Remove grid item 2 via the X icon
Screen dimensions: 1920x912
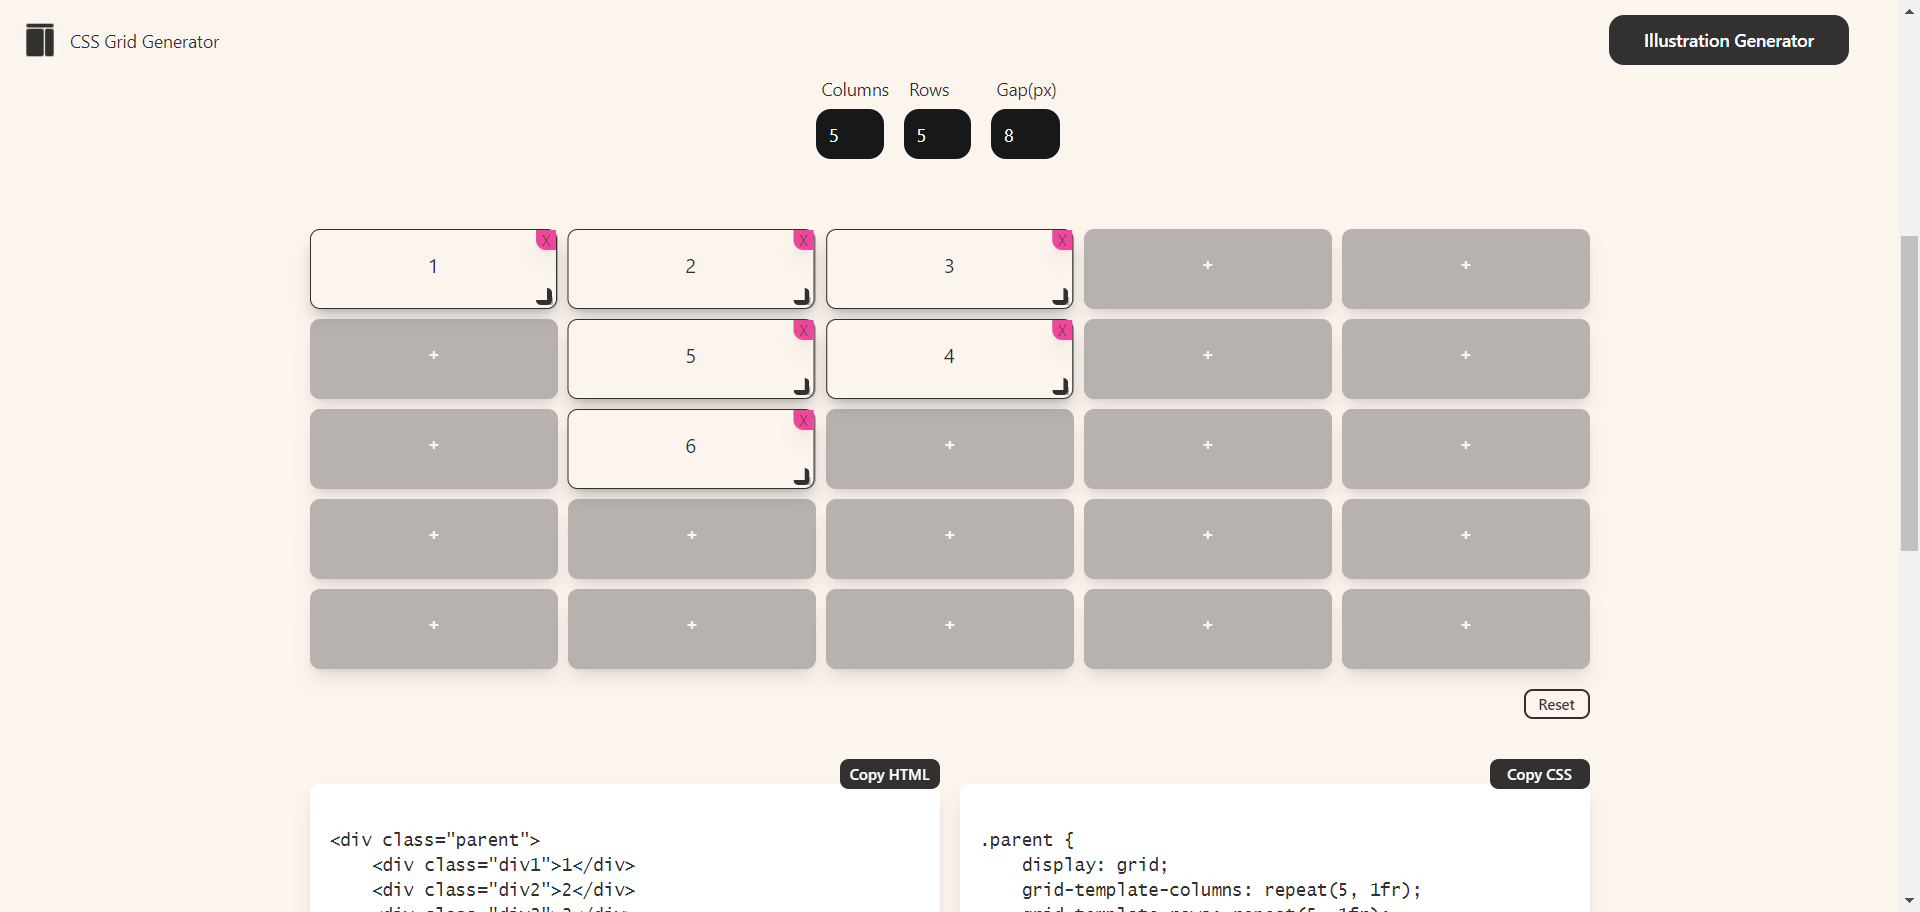click(804, 240)
